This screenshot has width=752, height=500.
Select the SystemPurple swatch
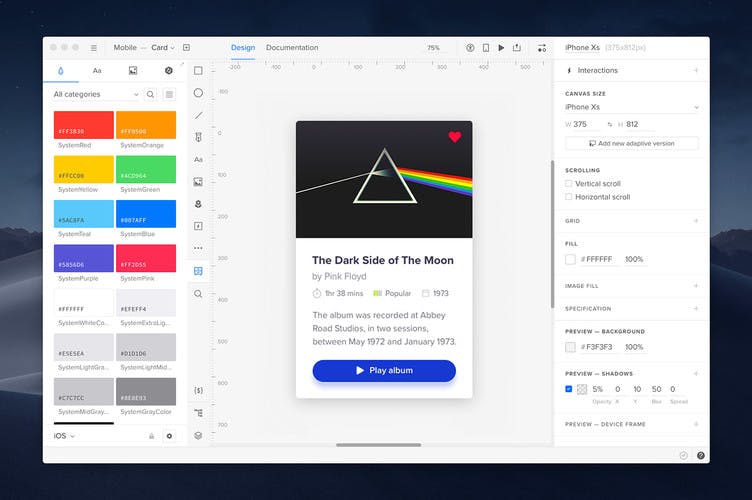click(83, 258)
